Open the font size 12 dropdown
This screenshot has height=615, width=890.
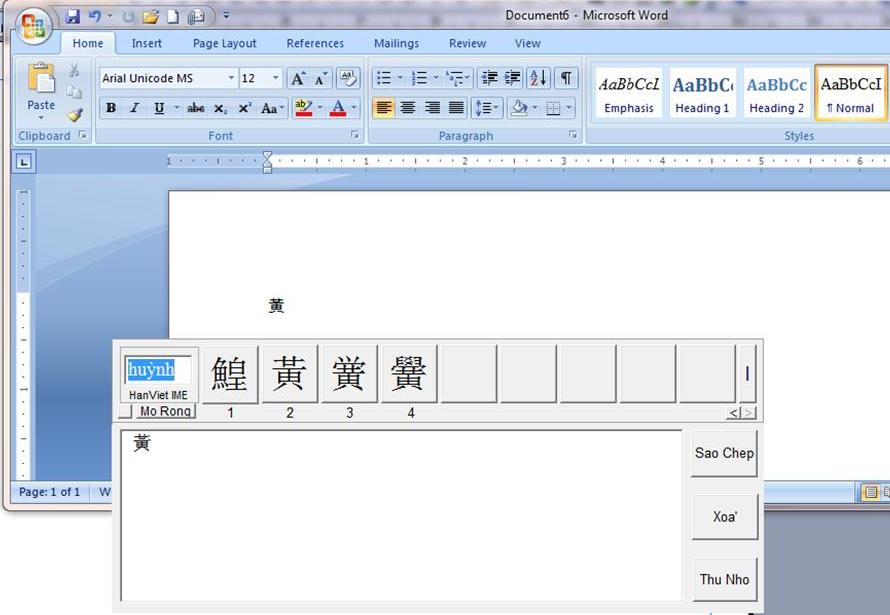click(275, 78)
